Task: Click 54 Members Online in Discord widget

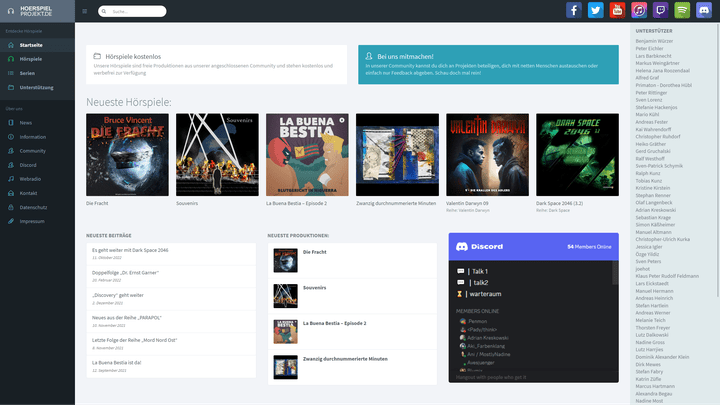Action: (589, 247)
